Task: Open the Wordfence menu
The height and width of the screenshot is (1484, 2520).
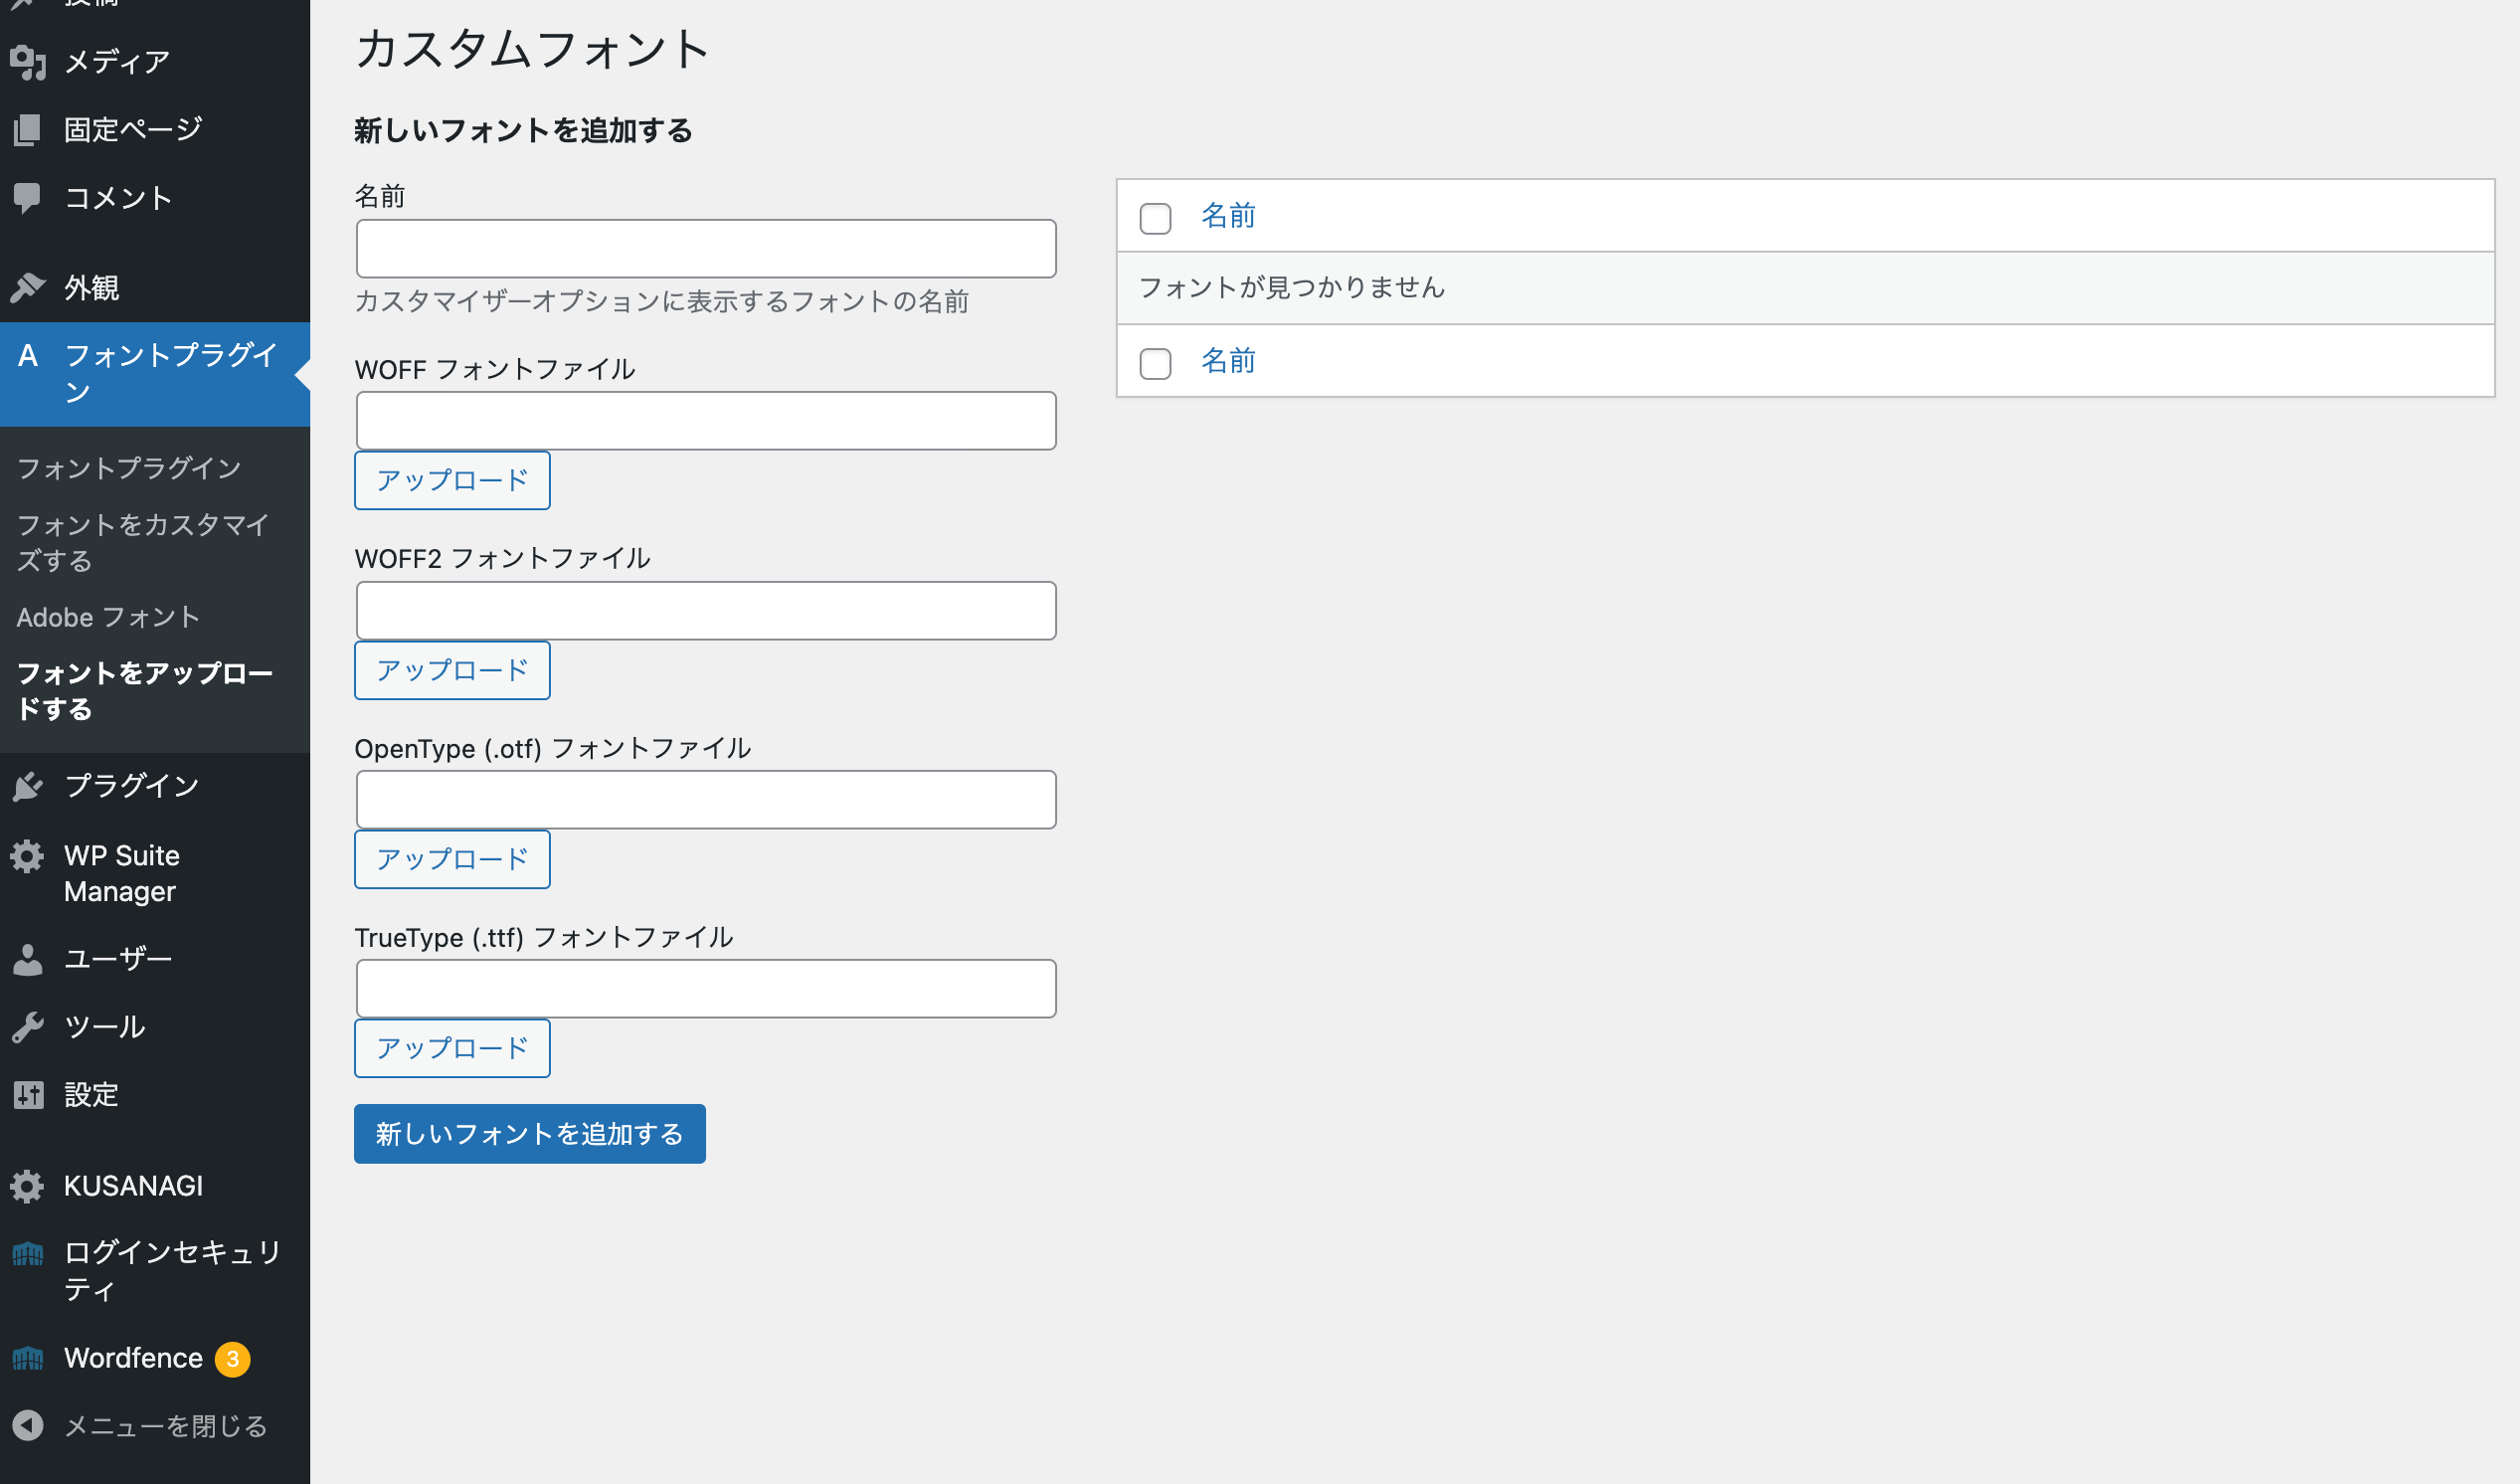Action: coord(155,1358)
